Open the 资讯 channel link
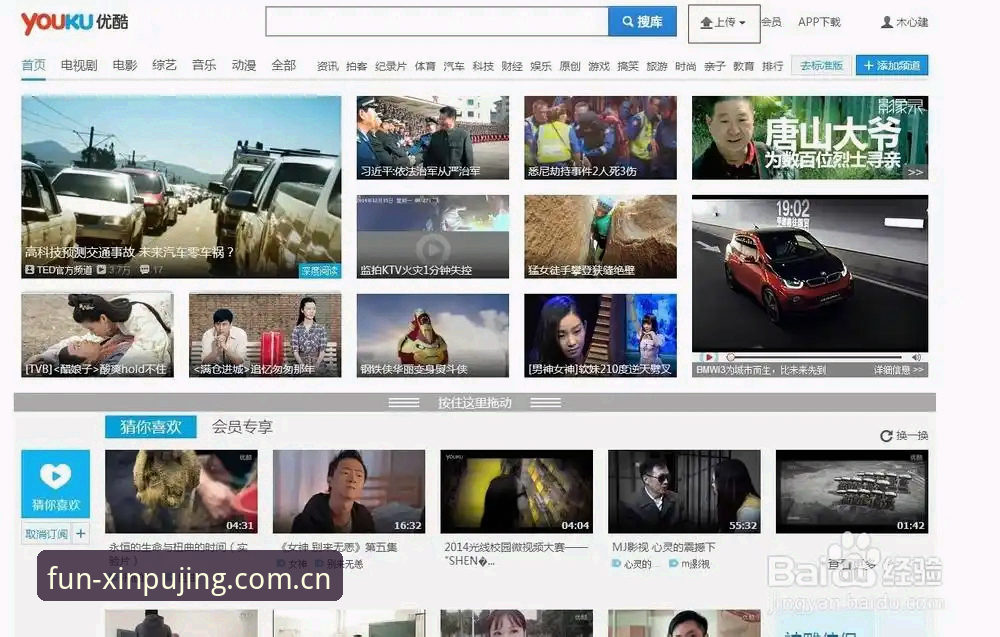The height and width of the screenshot is (637, 1000). click(328, 66)
